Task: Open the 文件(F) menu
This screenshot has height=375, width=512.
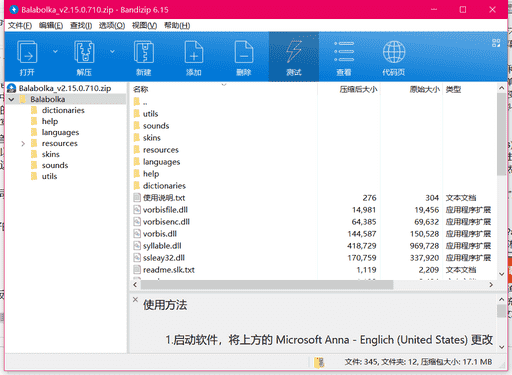Action: pyautogui.click(x=20, y=26)
